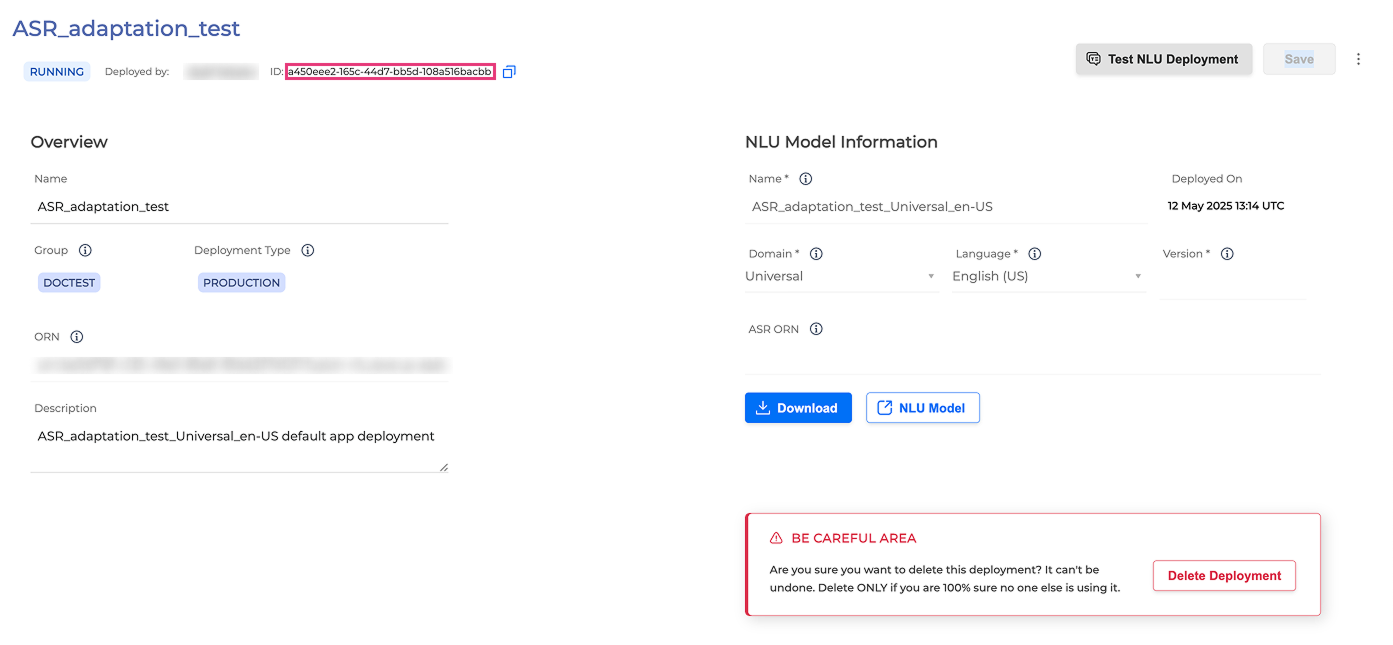
Task: Expand the Domain dropdown showing Universal
Action: pyautogui.click(x=840, y=277)
